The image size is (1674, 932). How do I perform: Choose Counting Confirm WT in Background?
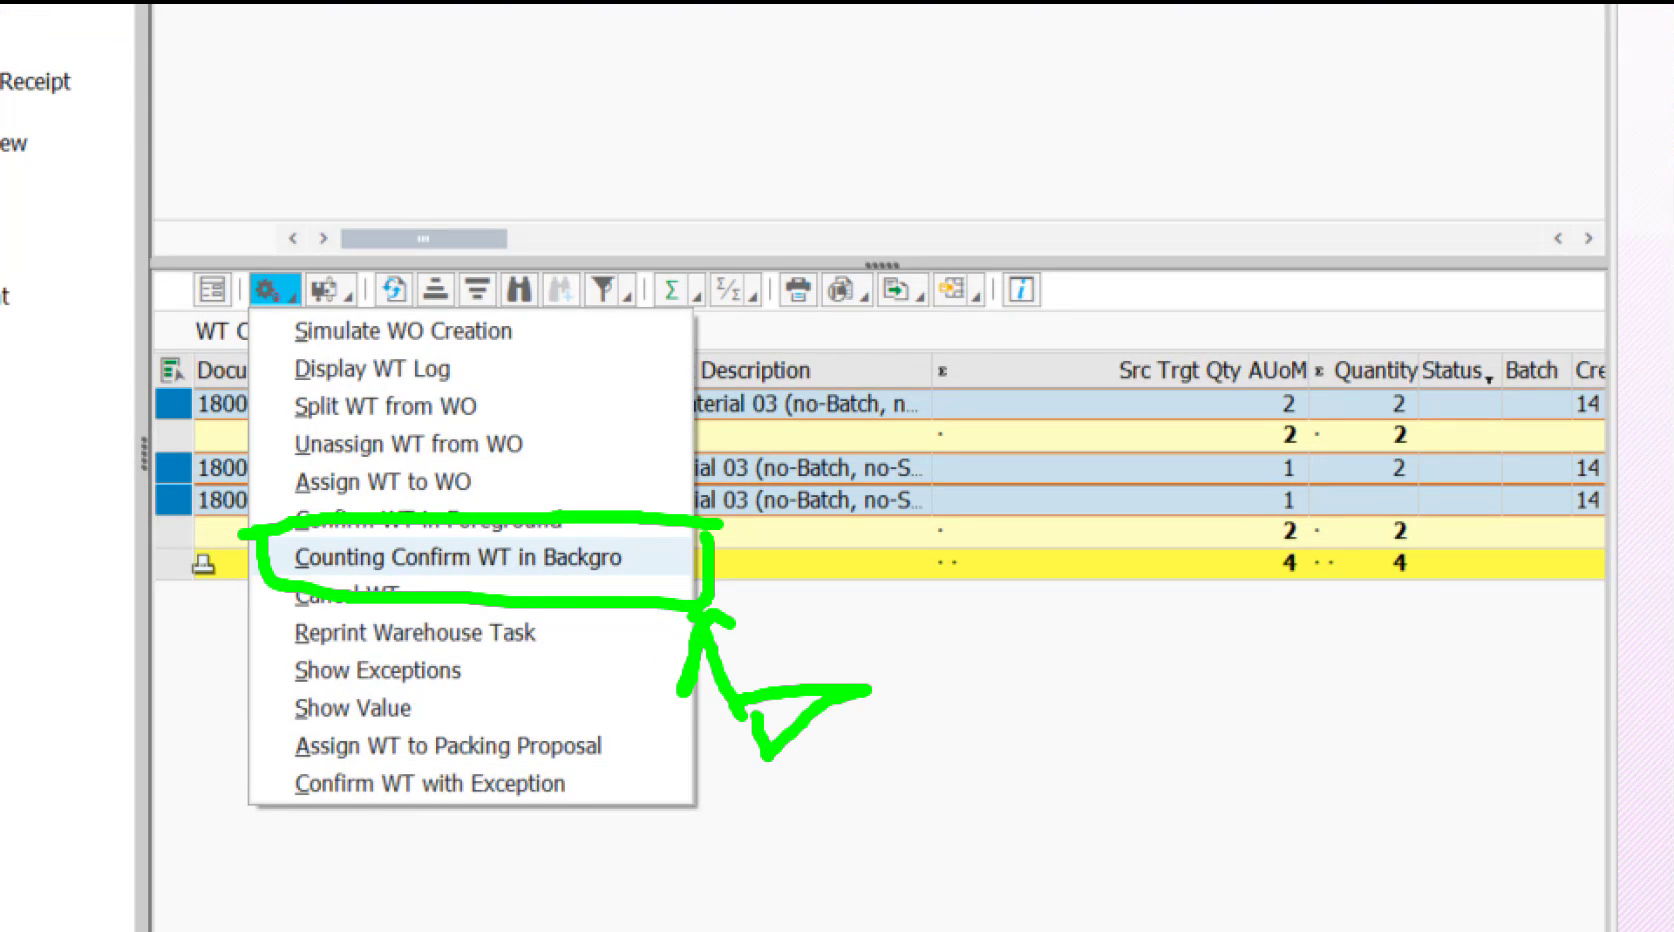pos(459,557)
